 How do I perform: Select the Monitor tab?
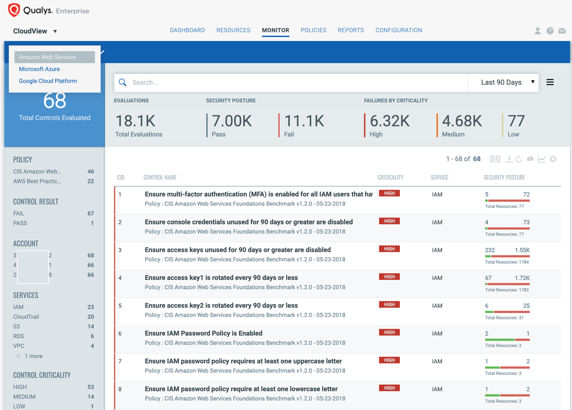[x=275, y=30]
